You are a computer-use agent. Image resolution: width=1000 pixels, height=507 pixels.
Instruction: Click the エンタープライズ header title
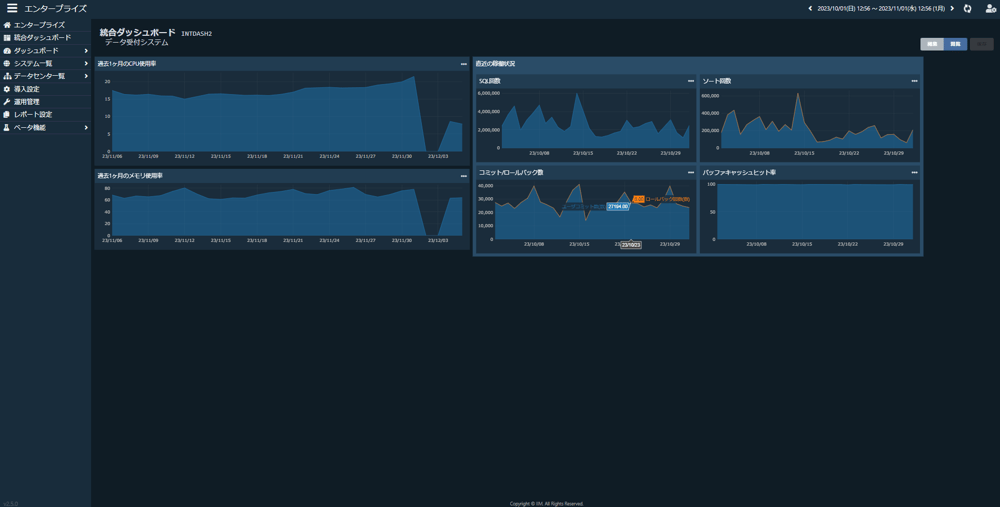tap(55, 8)
